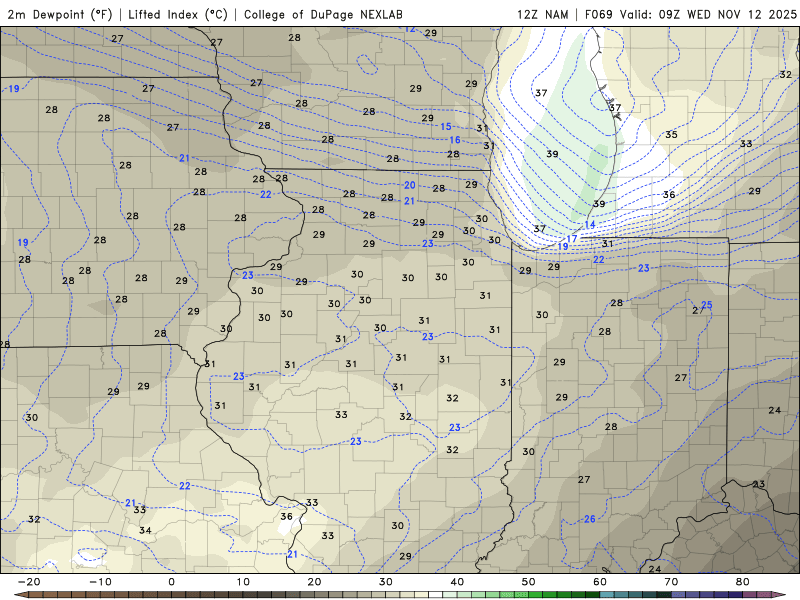Viewport: 800px width, 600px height.
Task: Click the '50' colorbar label
Action: point(529,582)
